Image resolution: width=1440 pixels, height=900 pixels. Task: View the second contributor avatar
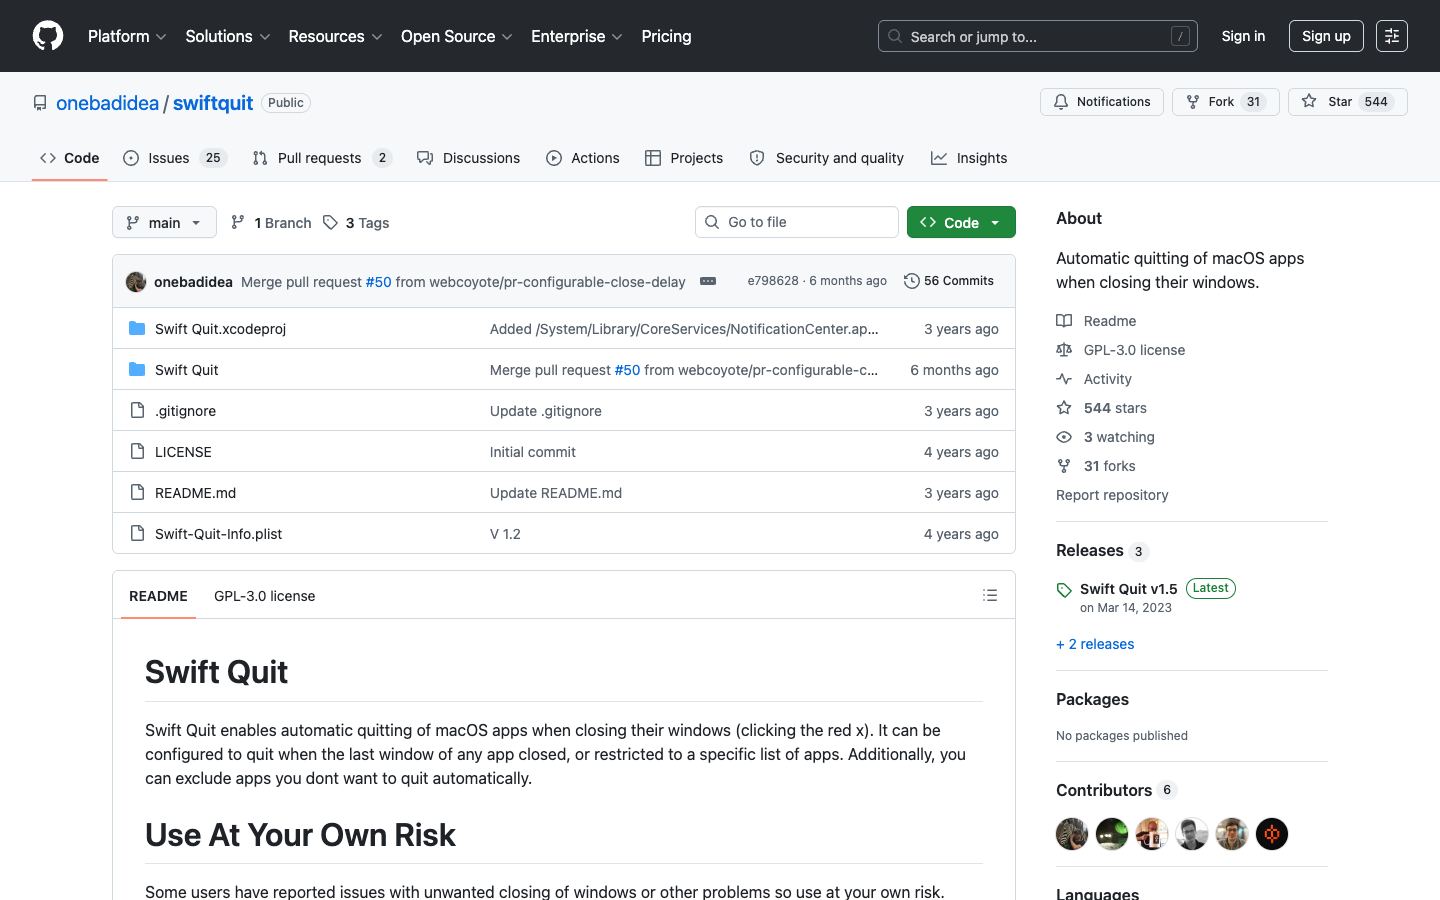point(1112,834)
